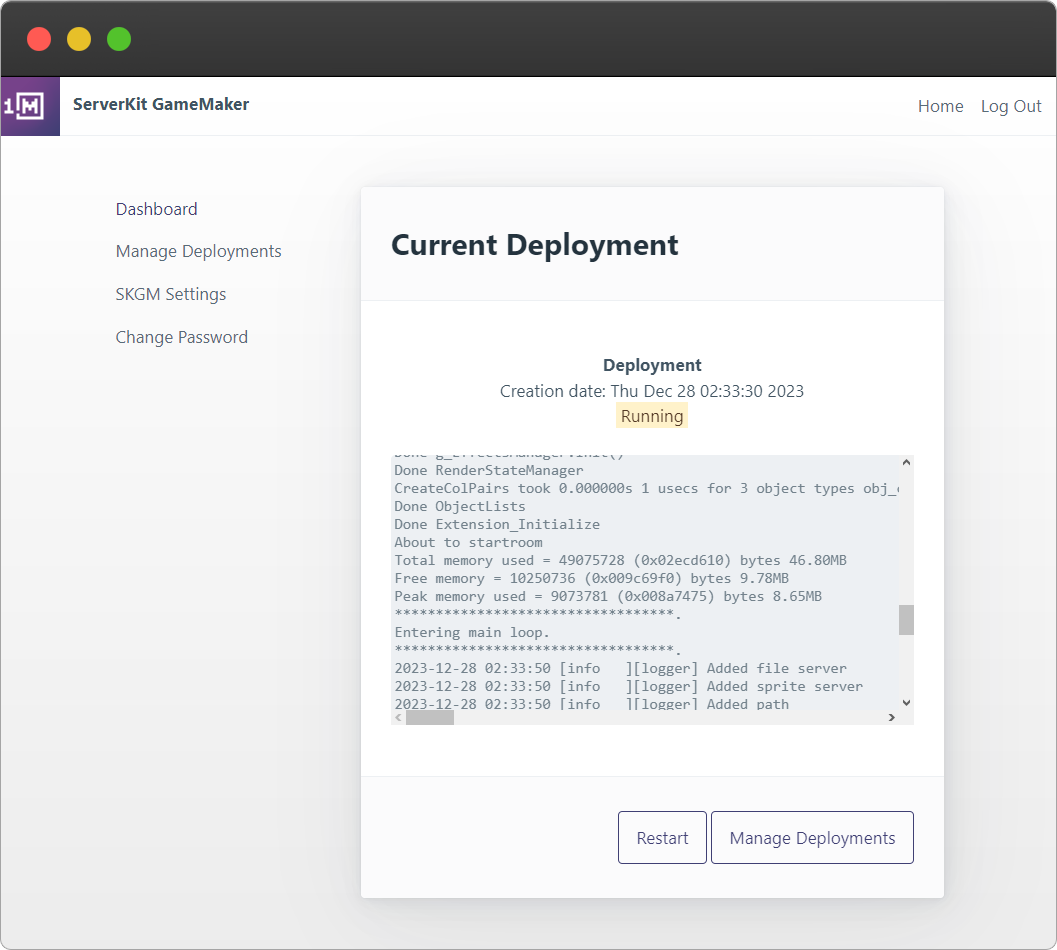
Task: Go to SKGM Settings
Action: 171,295
